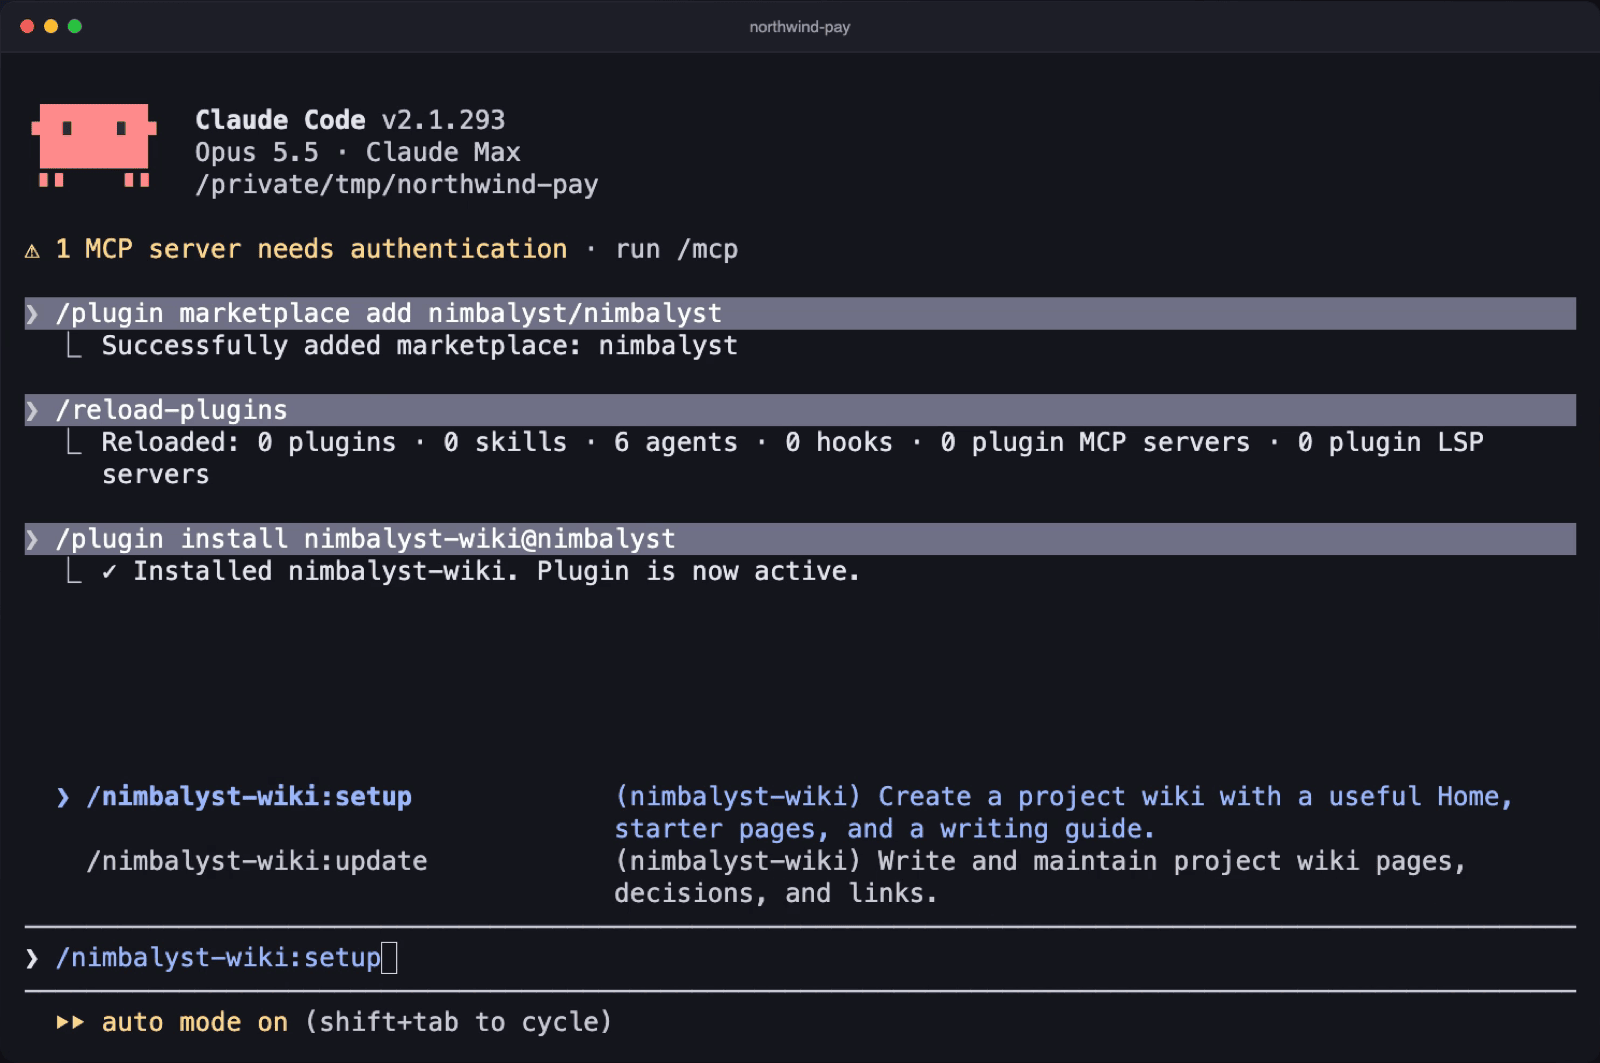This screenshot has height=1063, width=1600.
Task: Click the 'Claude Code v2.1.293' header text
Action: point(350,120)
